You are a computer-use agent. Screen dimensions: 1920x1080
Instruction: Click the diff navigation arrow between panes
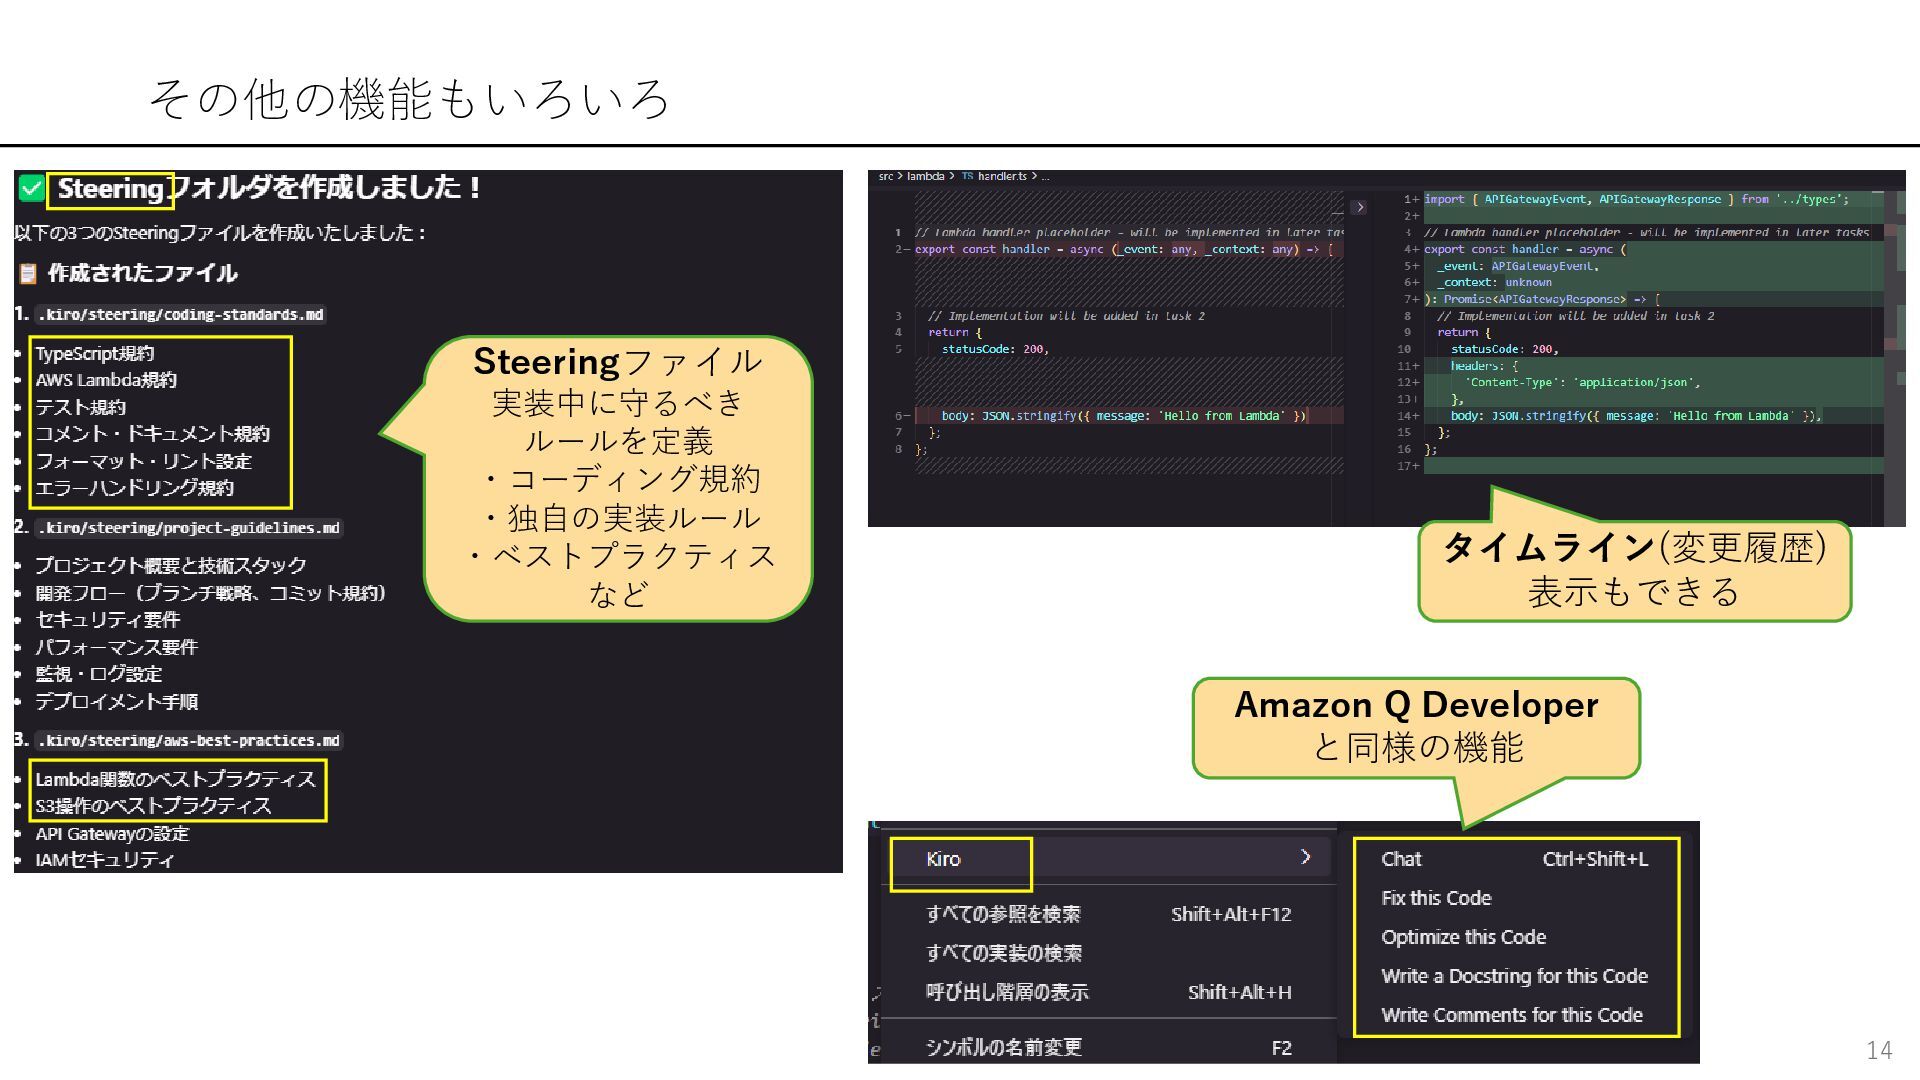(x=1359, y=207)
